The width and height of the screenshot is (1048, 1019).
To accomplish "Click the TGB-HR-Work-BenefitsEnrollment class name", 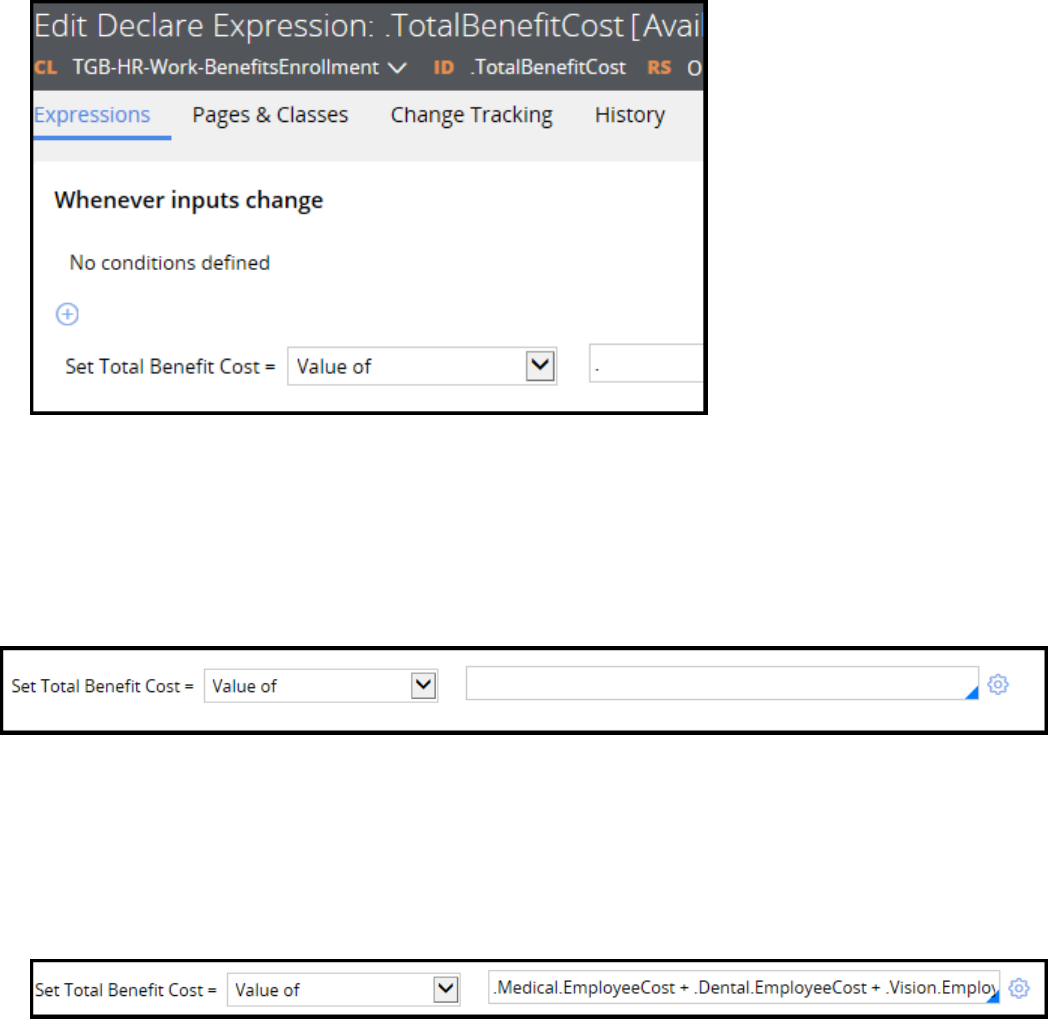I will pos(225,67).
